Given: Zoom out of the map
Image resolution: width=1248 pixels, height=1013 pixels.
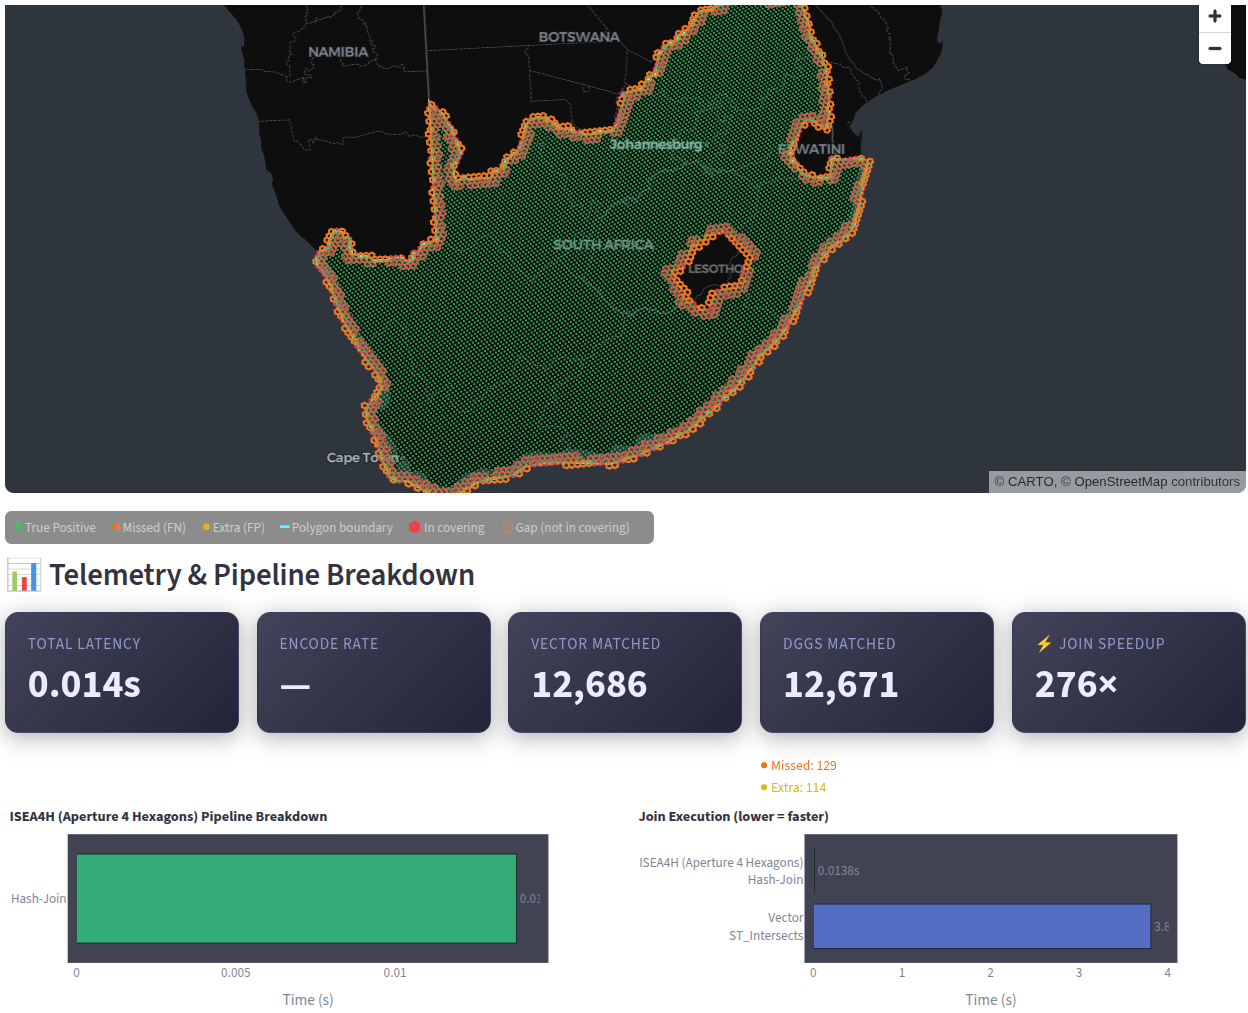Looking at the screenshot, I should click(x=1215, y=48).
